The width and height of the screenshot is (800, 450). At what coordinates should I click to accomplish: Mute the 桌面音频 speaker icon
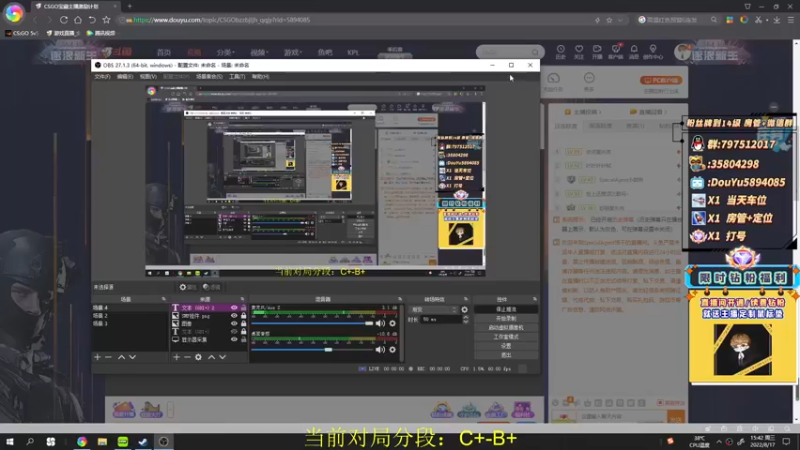click(x=380, y=349)
